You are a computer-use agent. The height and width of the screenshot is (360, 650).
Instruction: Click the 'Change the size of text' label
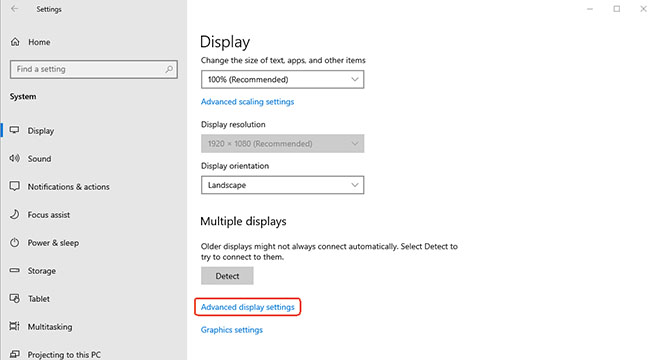pos(283,60)
